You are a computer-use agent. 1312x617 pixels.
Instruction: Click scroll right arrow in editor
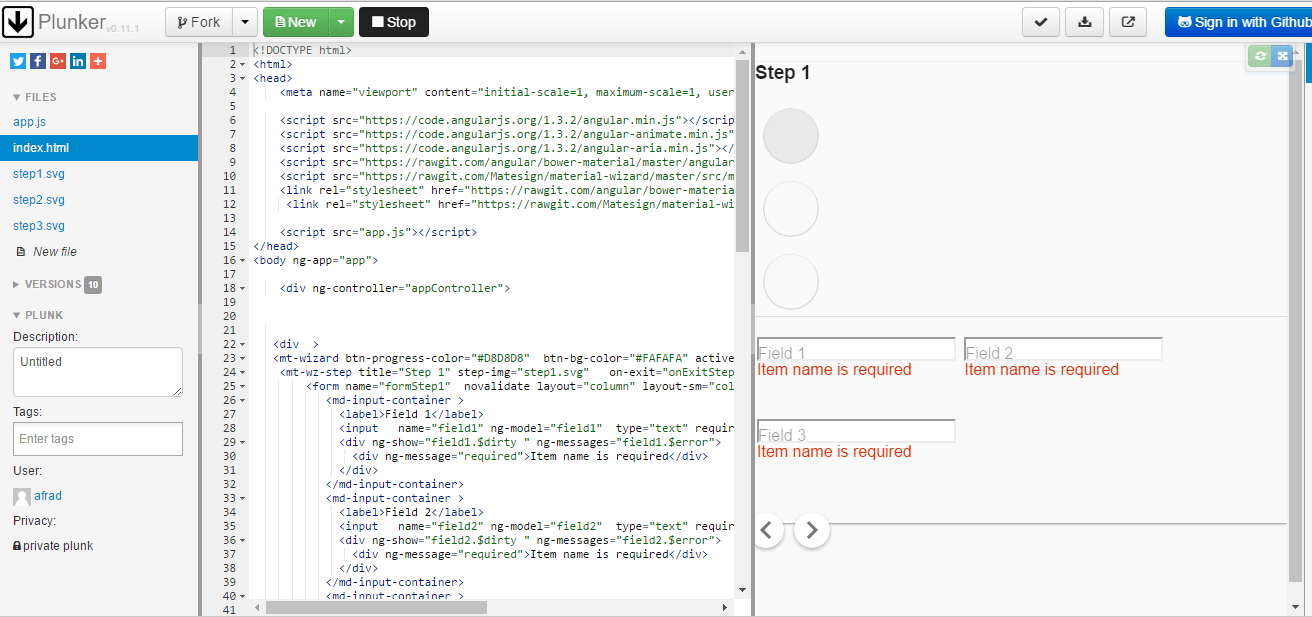[726, 607]
